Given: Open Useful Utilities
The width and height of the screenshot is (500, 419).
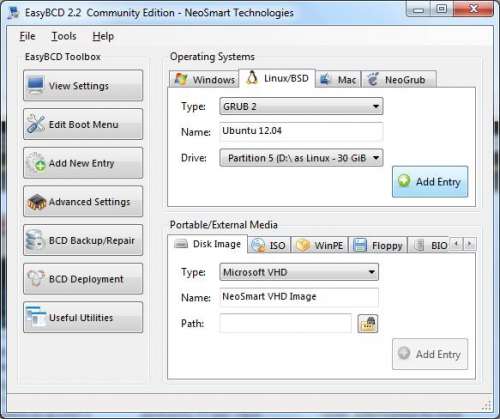Looking at the screenshot, I should click(x=83, y=318).
